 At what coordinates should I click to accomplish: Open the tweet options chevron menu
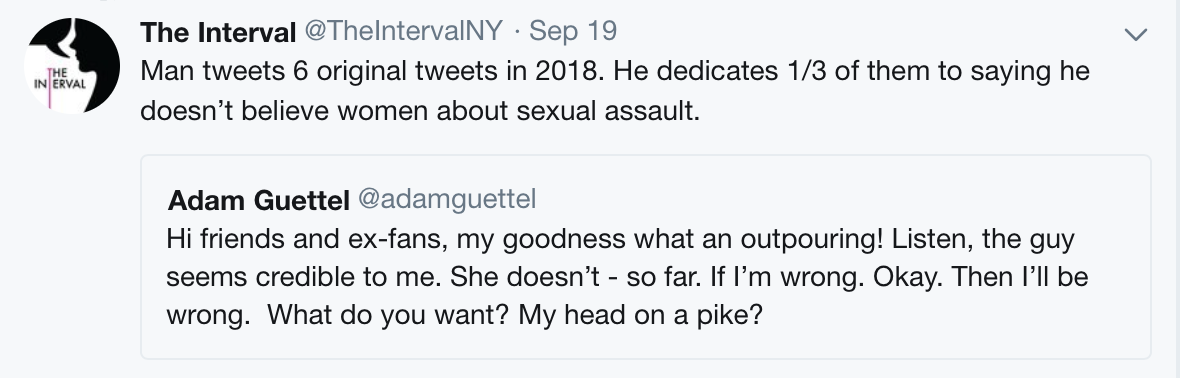tap(1135, 34)
